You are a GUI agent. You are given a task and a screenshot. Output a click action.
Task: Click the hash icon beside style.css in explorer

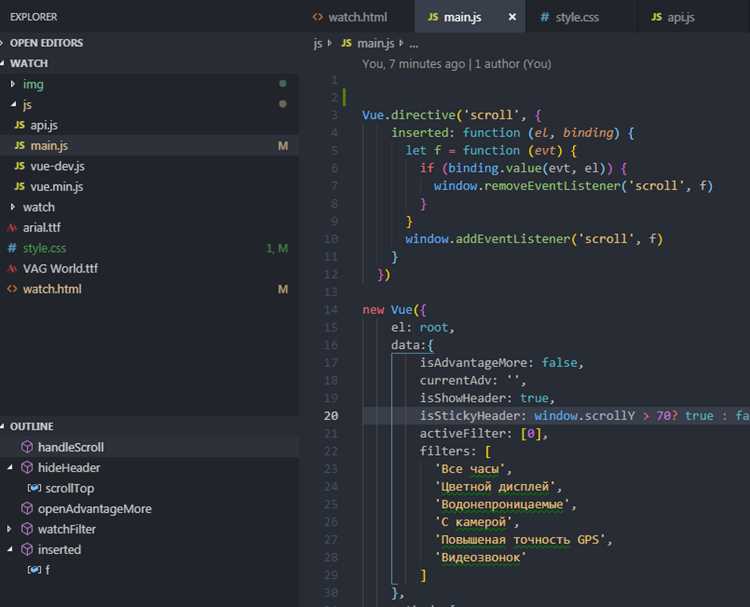point(12,248)
